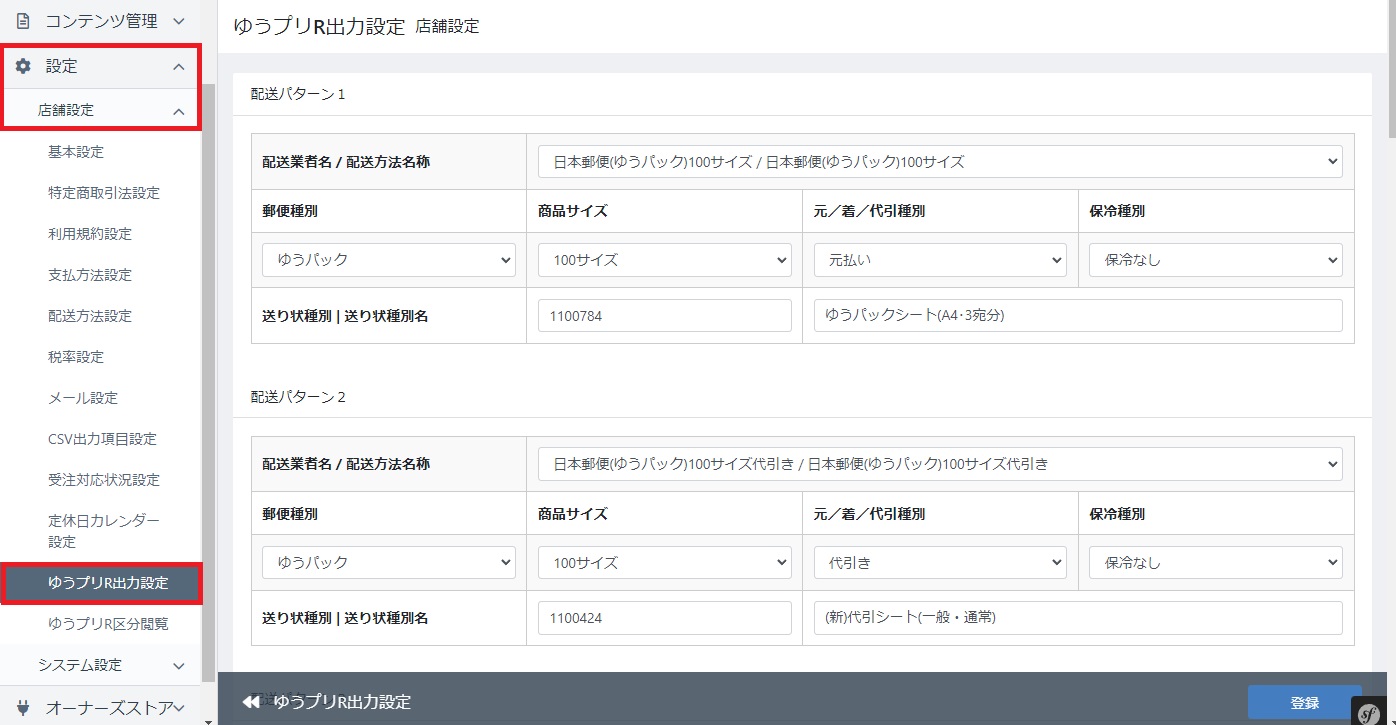The height and width of the screenshot is (725, 1396).
Task: Click the 配送パターン１ section heading
Action: (298, 95)
